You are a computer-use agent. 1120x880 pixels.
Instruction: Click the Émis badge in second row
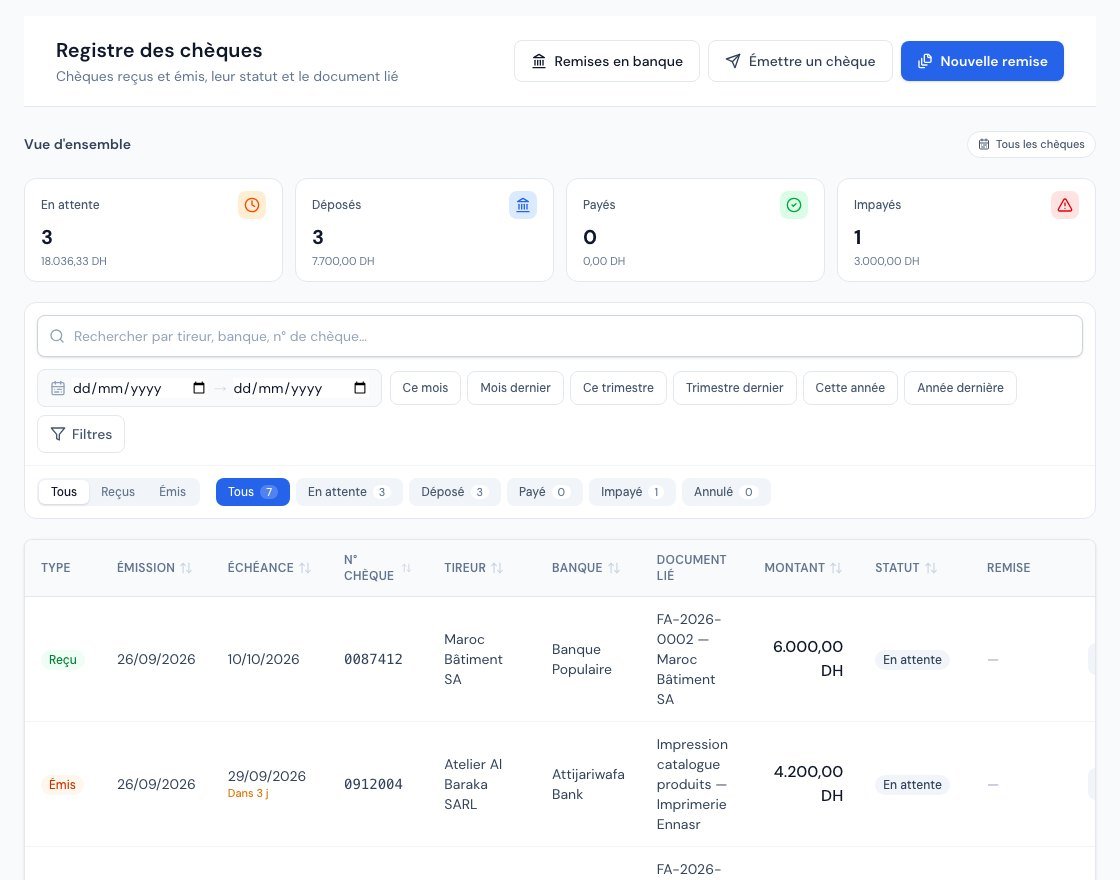[x=62, y=785]
